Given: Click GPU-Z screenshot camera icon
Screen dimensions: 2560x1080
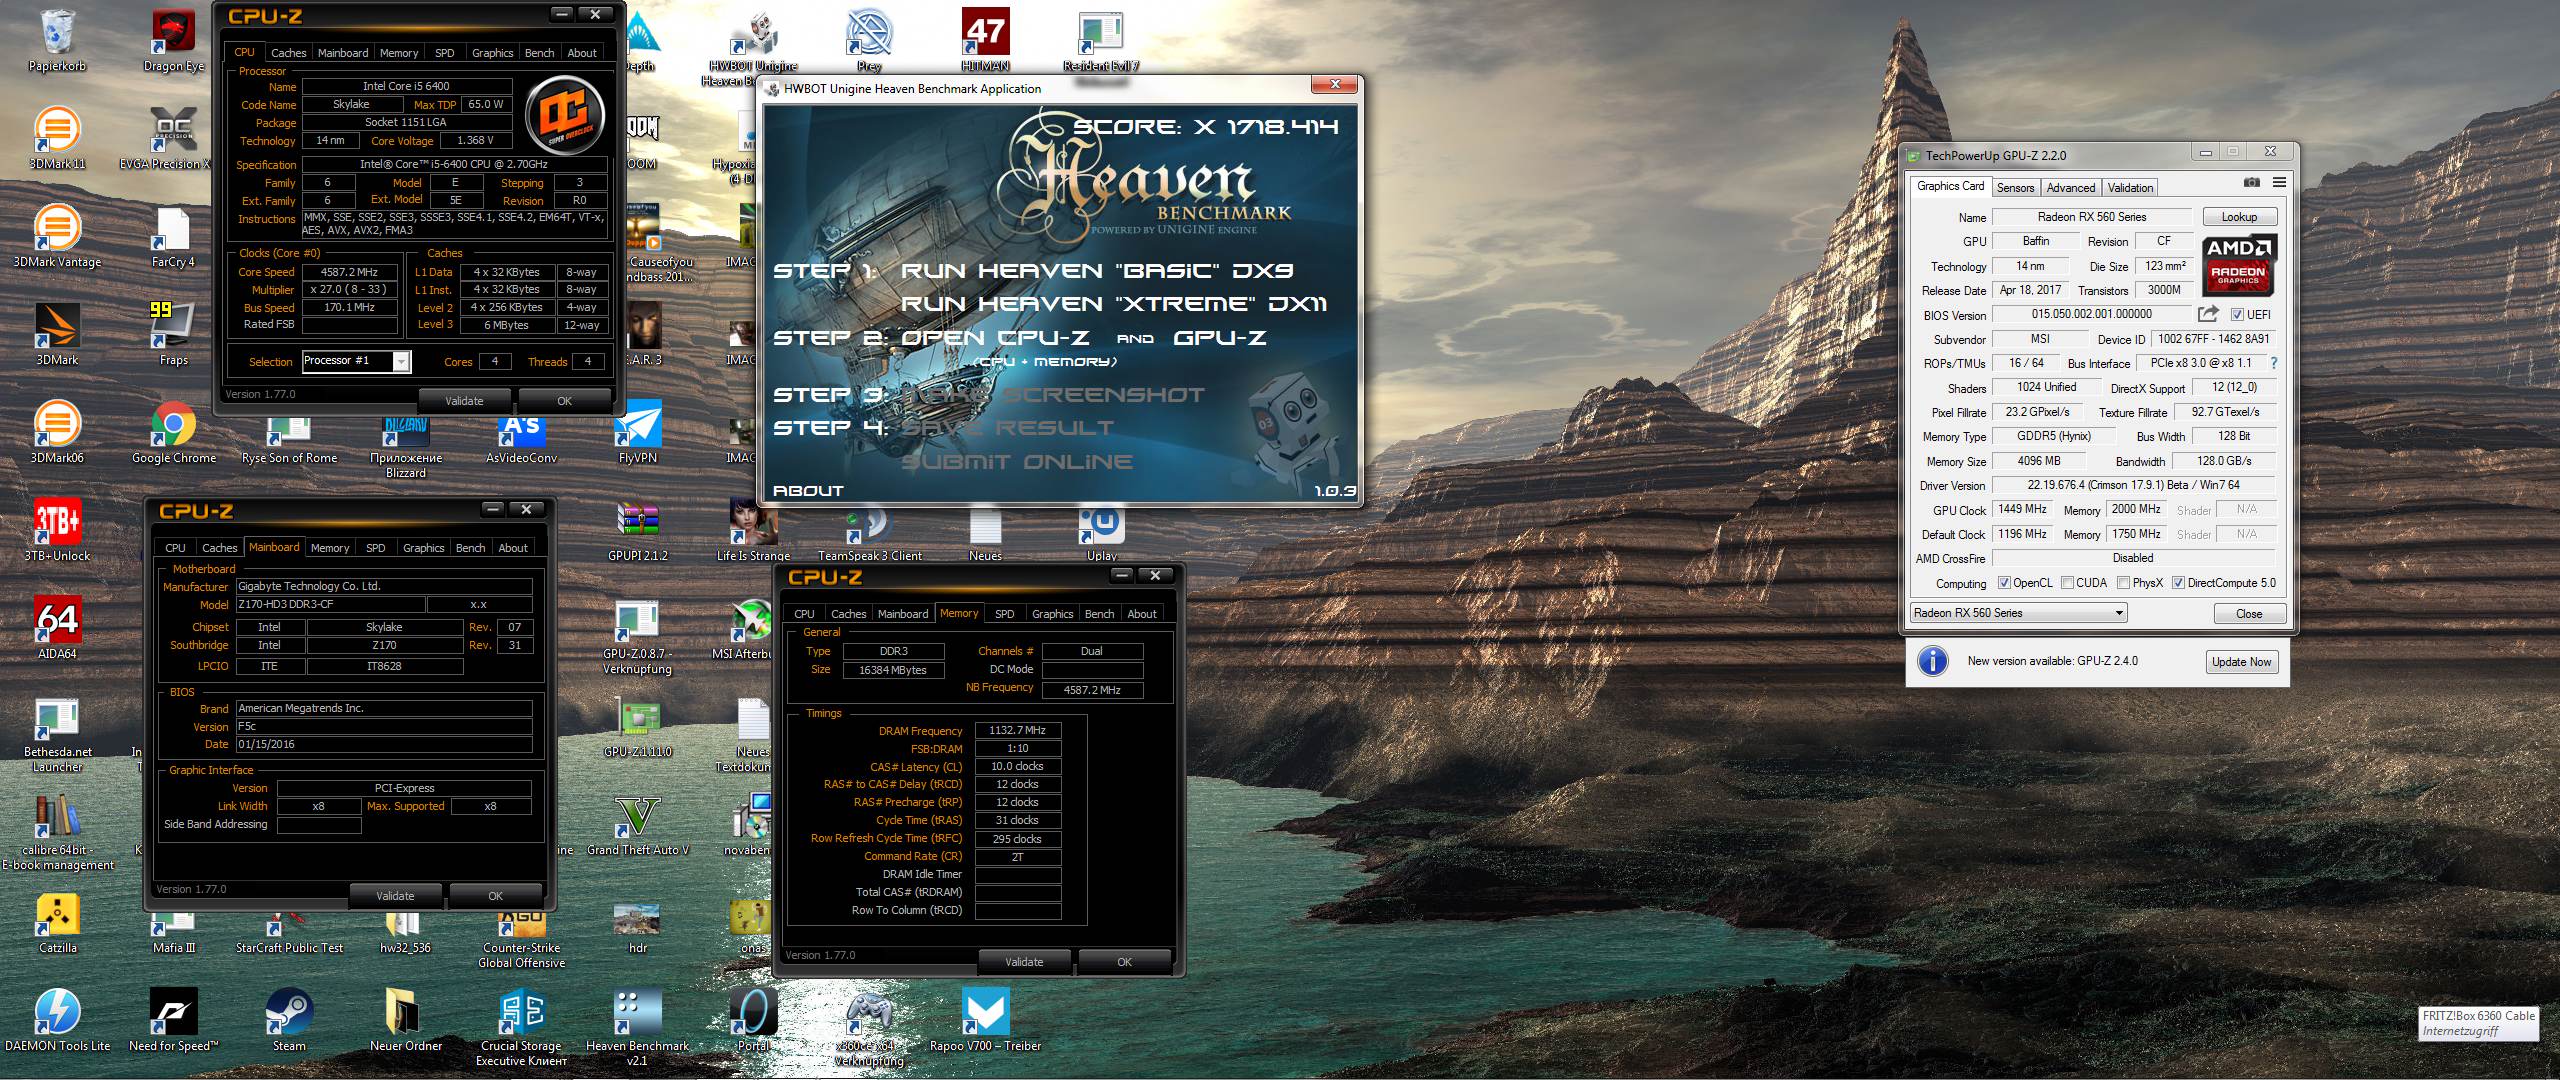Looking at the screenshot, I should click(2251, 183).
